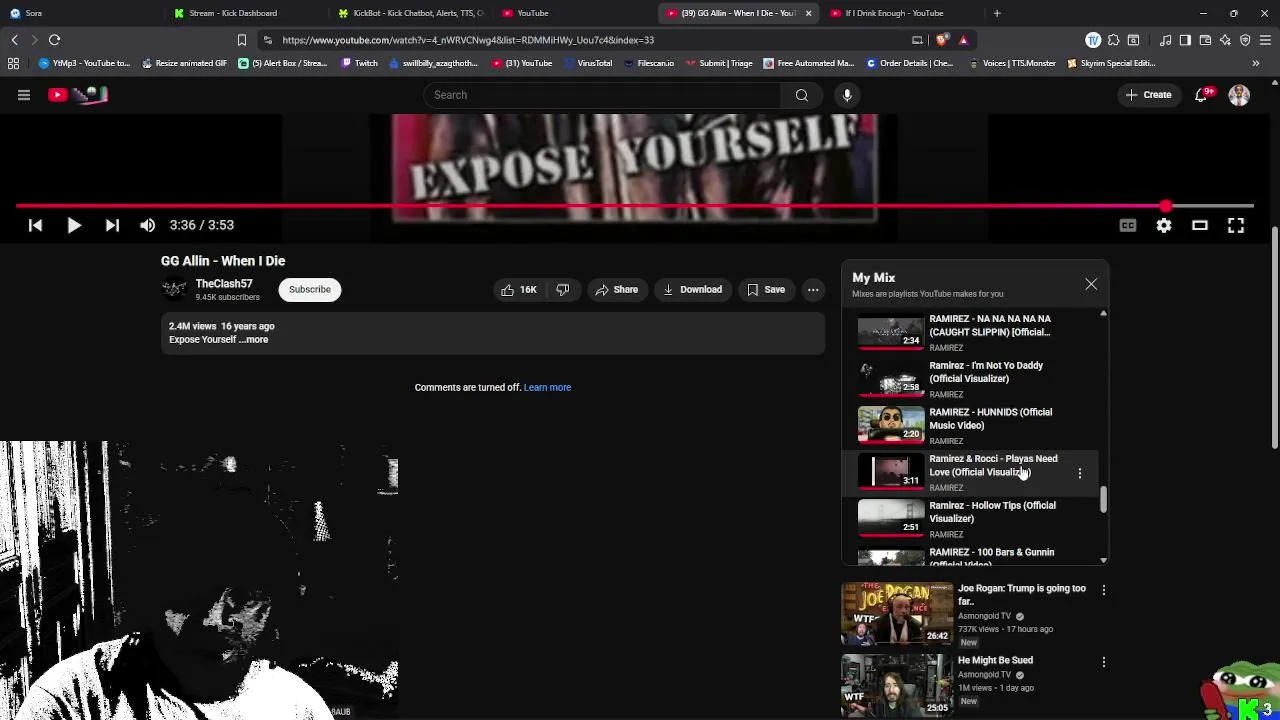Screen dimensions: 1280x720
Task: Open the account avatar menu
Action: tap(1239, 95)
